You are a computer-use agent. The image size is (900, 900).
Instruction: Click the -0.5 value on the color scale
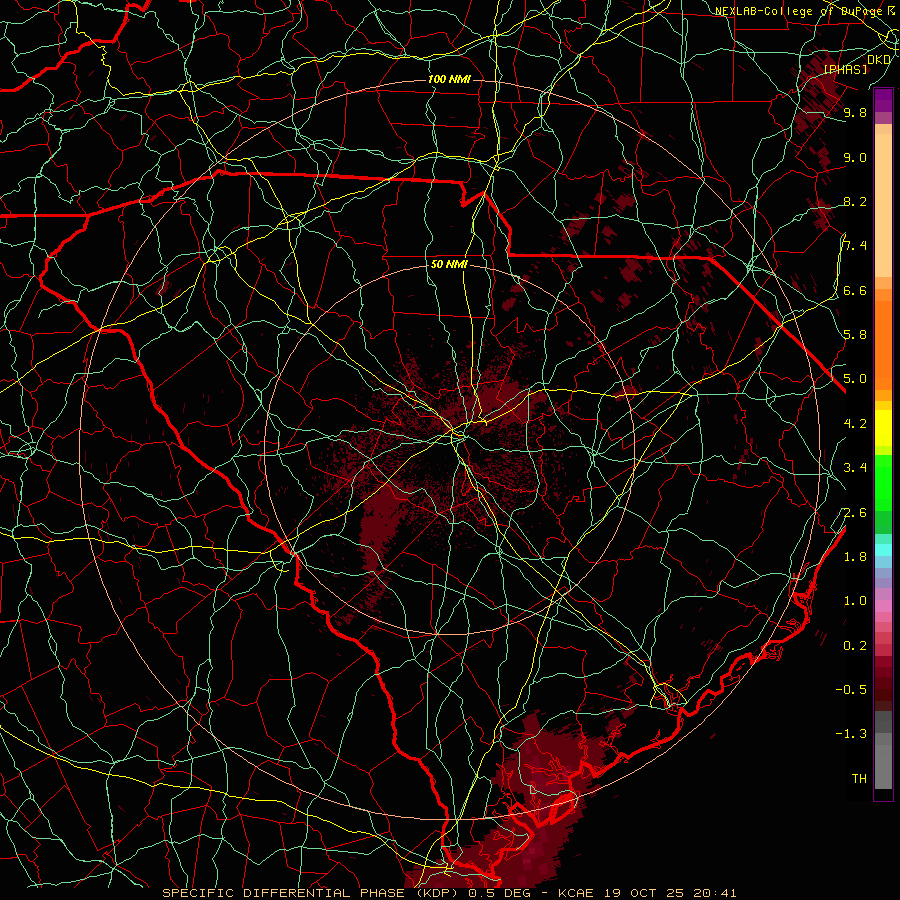pos(851,690)
